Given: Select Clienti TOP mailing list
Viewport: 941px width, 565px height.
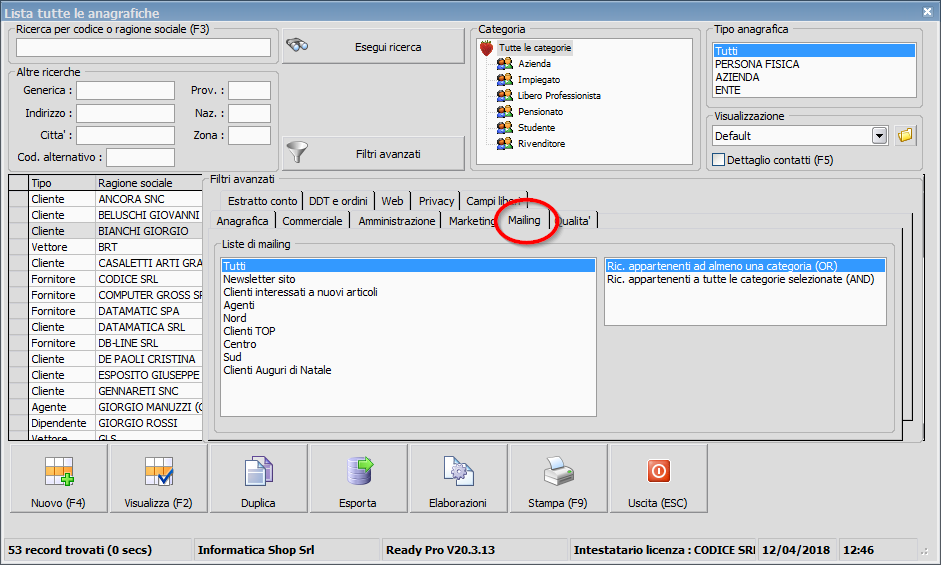Looking at the screenshot, I should click(408, 331).
